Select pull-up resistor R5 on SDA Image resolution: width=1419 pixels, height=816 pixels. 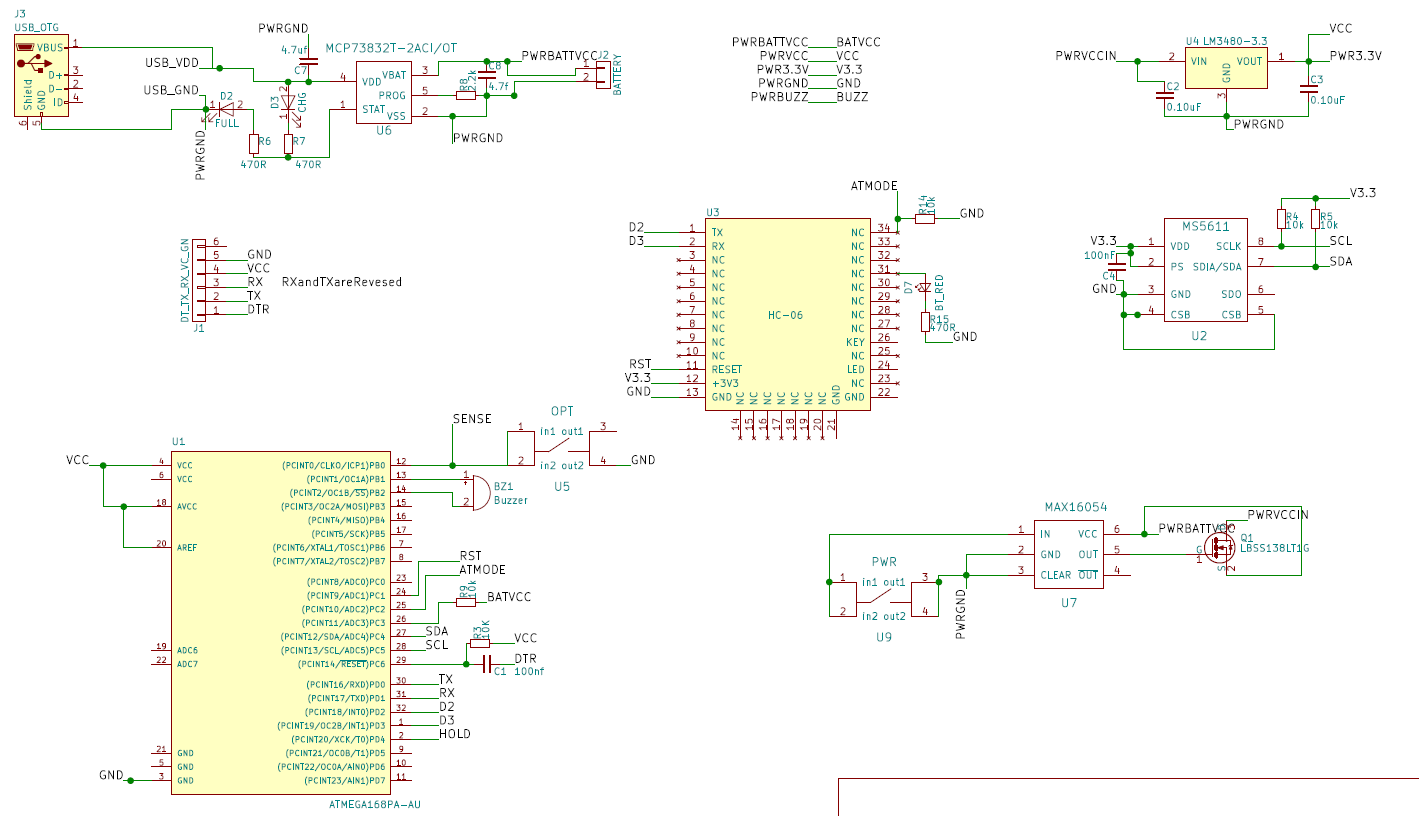coord(1315,220)
